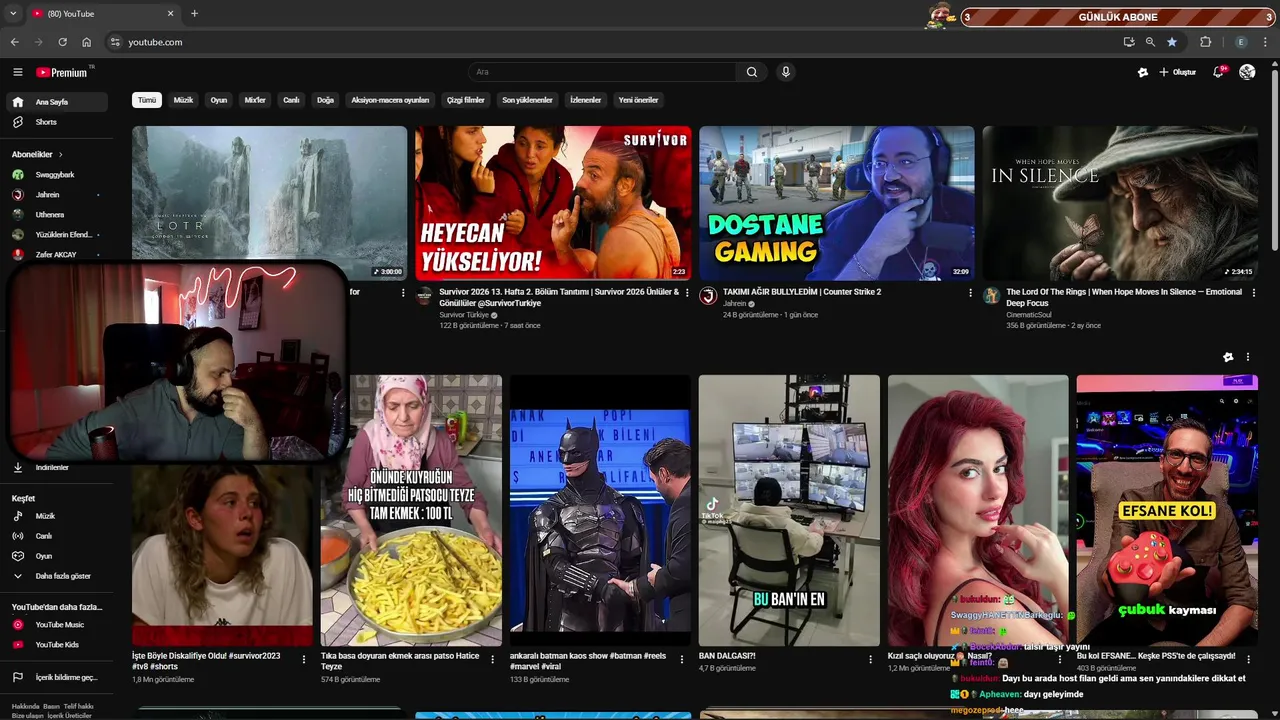Select the Son yüklenenler chip
The width and height of the screenshot is (1280, 720).
click(527, 100)
